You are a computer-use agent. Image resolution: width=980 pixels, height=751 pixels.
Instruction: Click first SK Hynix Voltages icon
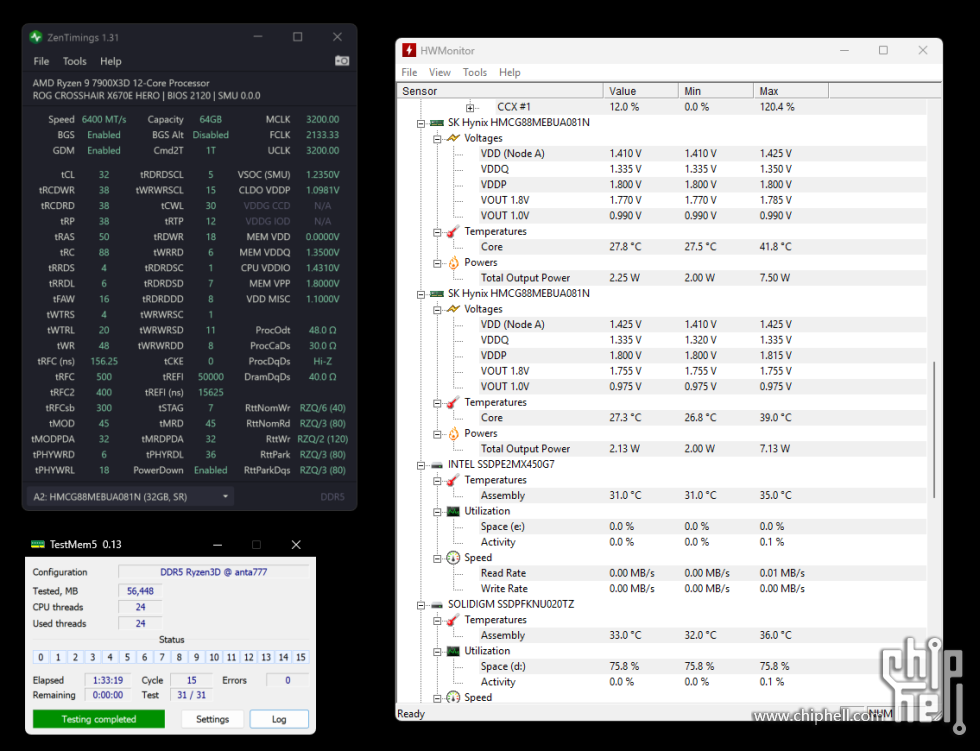(453, 138)
